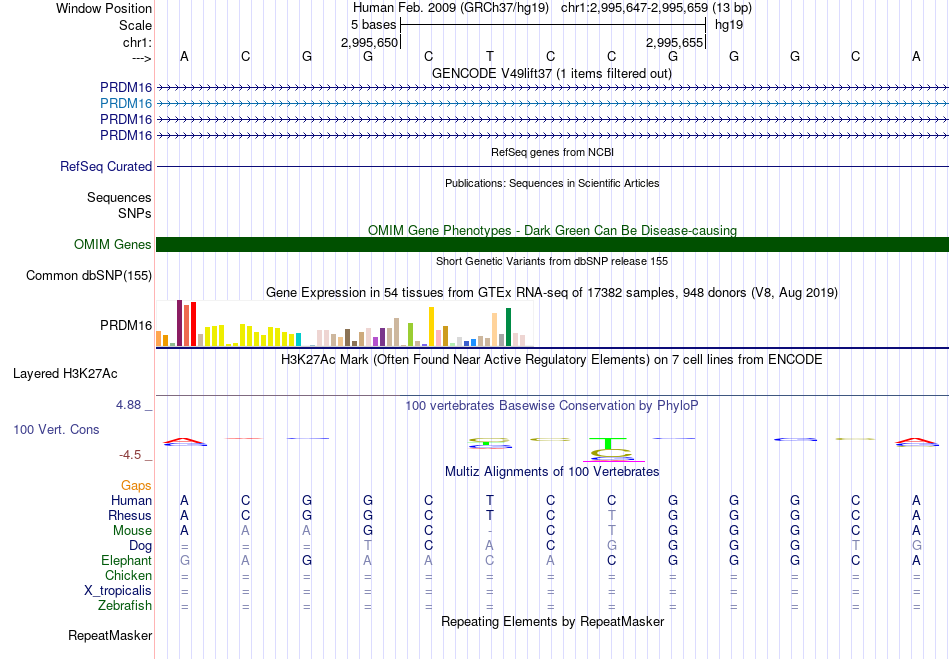Click the Mouse alignment row label
The height and width of the screenshot is (659, 950).
click(x=132, y=531)
